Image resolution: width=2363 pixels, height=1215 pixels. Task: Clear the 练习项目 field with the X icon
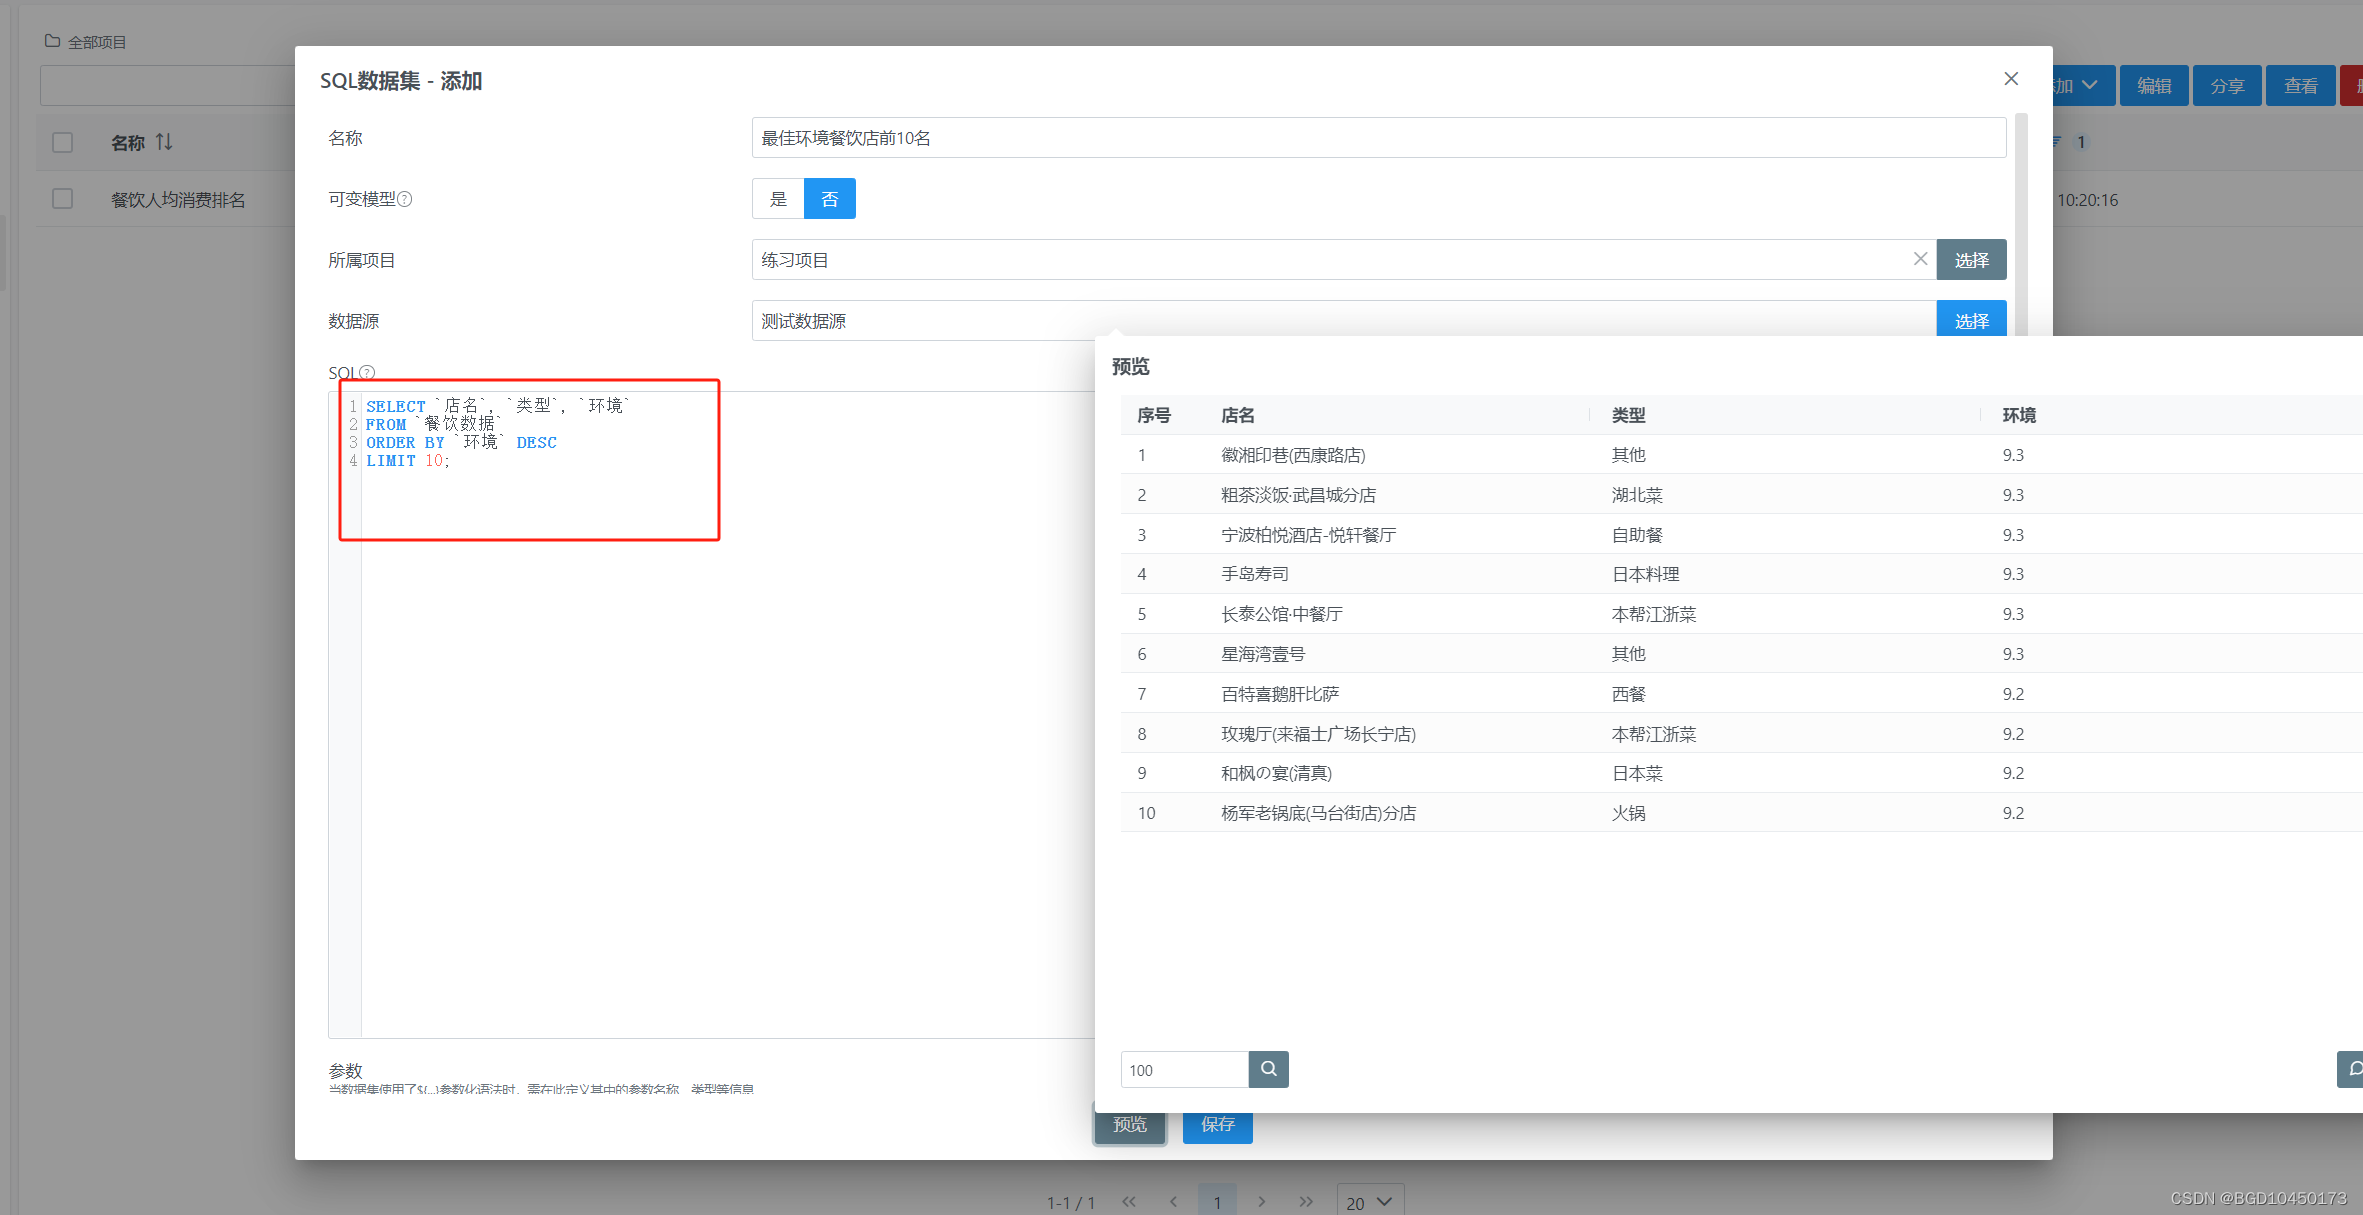click(x=1920, y=259)
